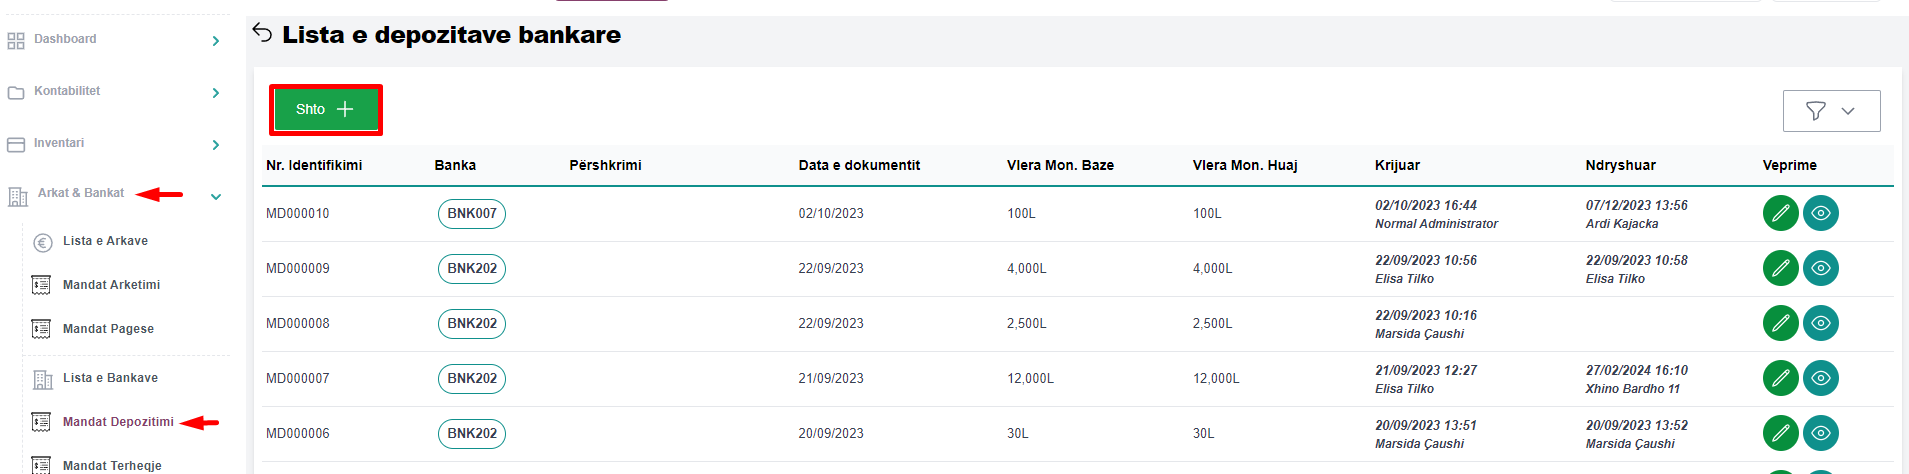Click the edit pencil for MD000010

pyautogui.click(x=1780, y=213)
